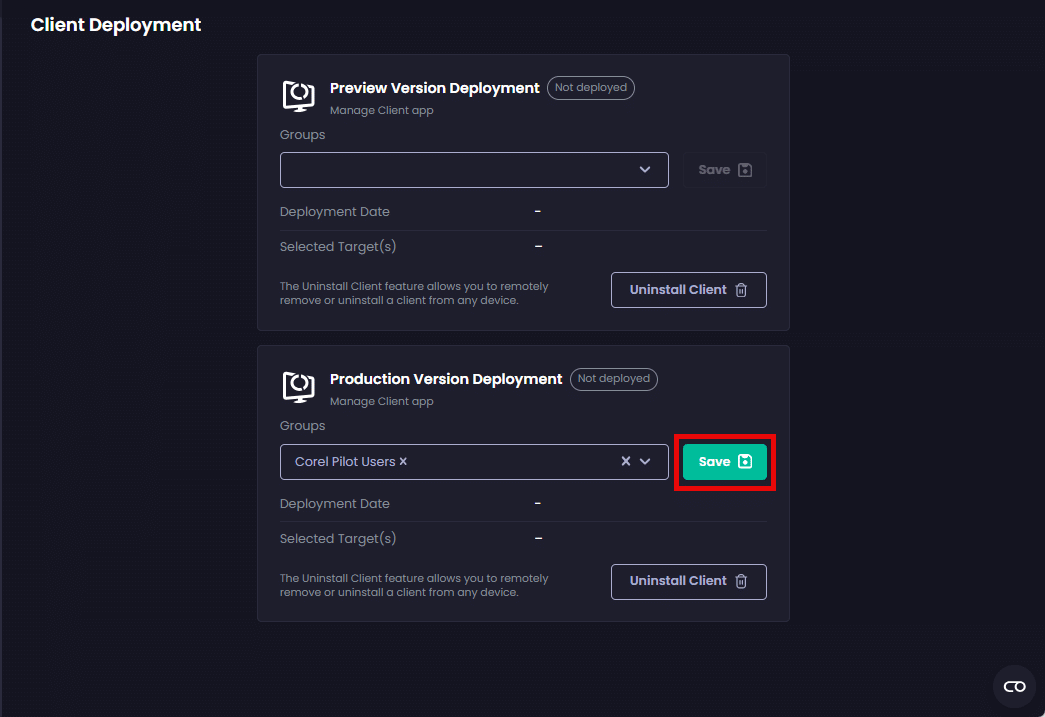Screen dimensions: 1045x717
Task: Expand the Preview Groups dropdown chevron
Action: point(645,170)
